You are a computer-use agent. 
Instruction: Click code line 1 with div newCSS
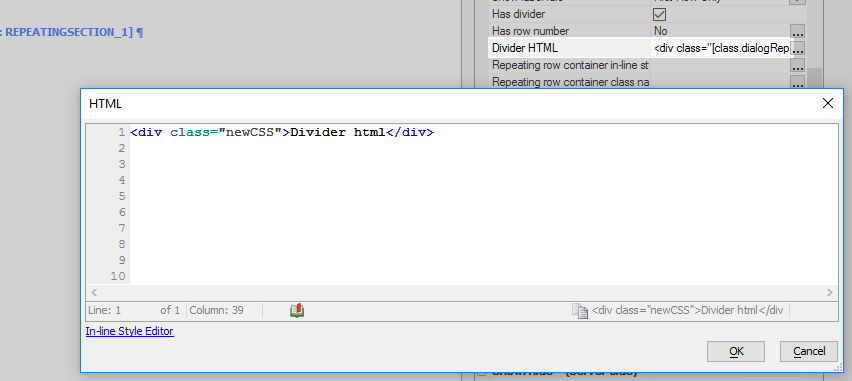[x=282, y=132]
